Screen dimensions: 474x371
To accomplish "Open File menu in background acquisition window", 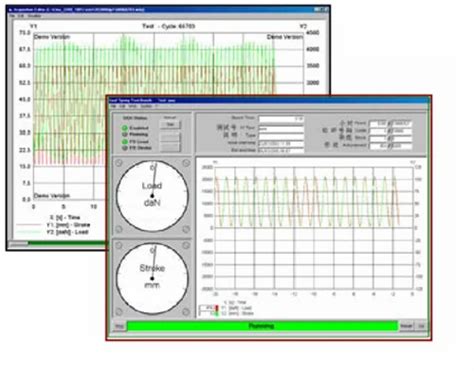I will pyautogui.click(x=12, y=16).
